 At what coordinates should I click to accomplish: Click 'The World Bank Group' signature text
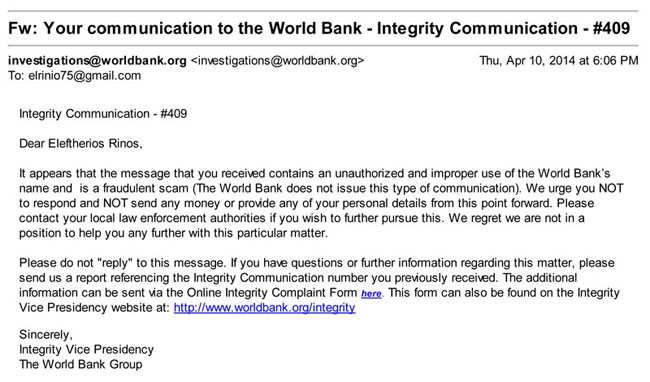[81, 365]
